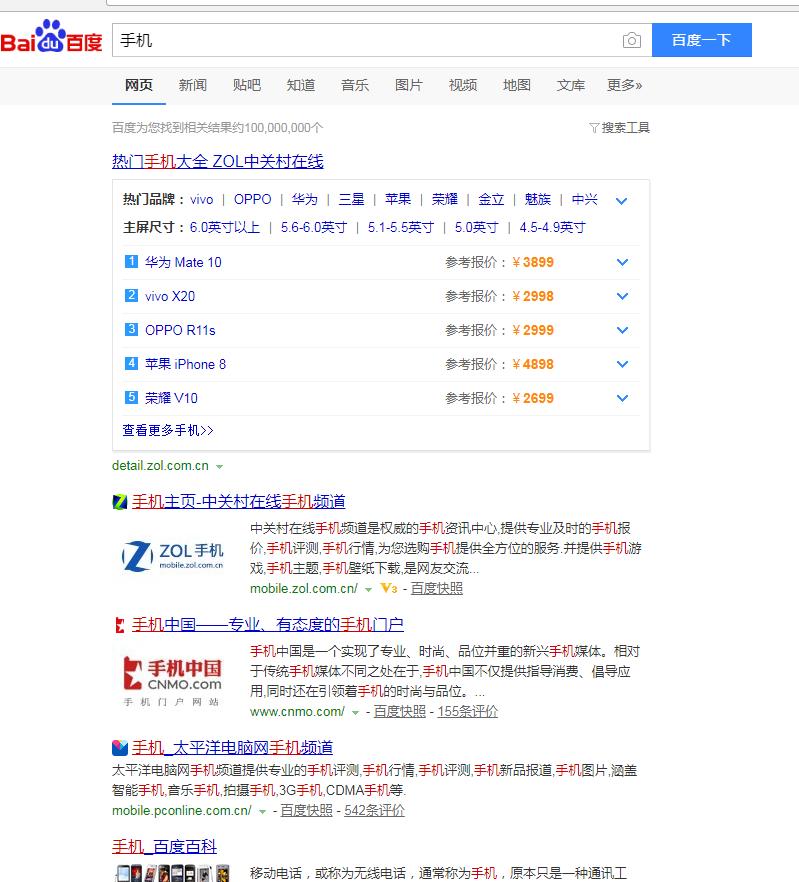Select screen size 4.5-4.9英寸
Image resolution: width=799 pixels, height=882 pixels.
click(552, 228)
